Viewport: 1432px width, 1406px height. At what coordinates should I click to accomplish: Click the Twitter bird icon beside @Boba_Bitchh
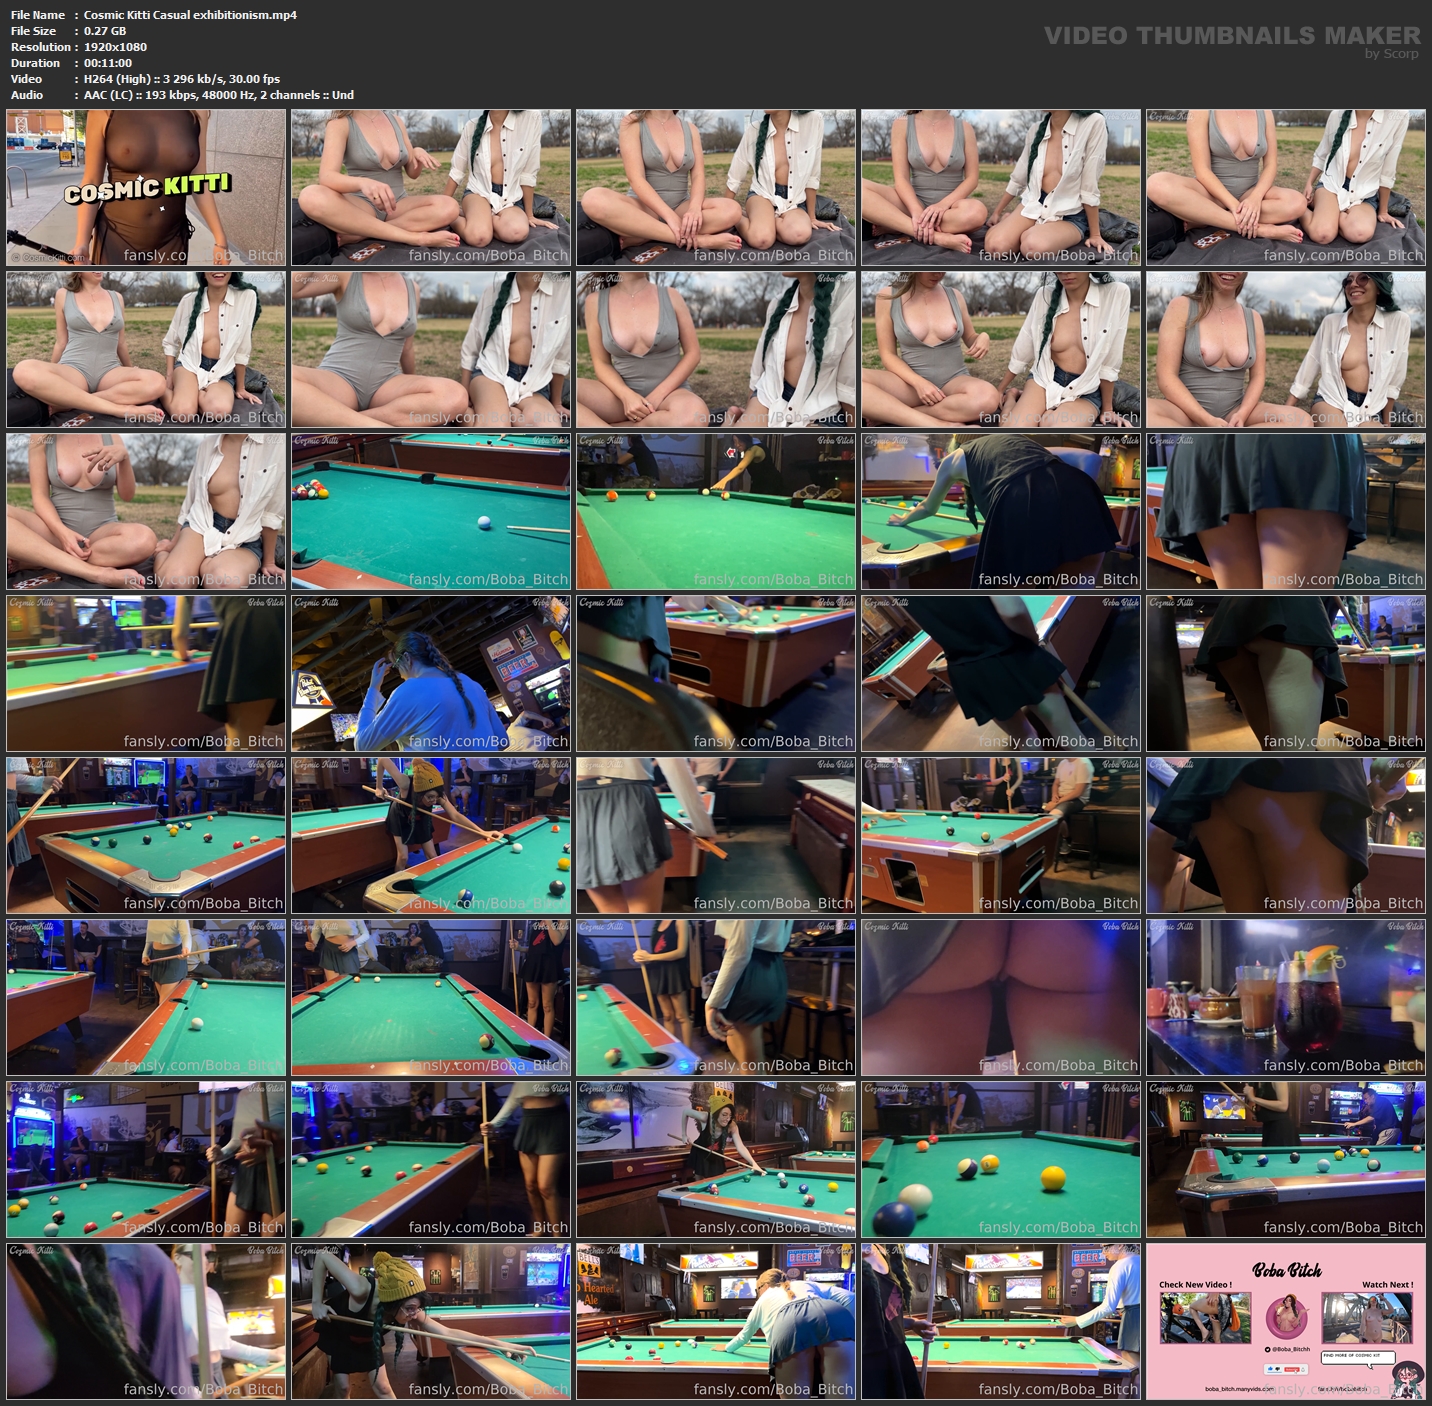point(1267,1350)
